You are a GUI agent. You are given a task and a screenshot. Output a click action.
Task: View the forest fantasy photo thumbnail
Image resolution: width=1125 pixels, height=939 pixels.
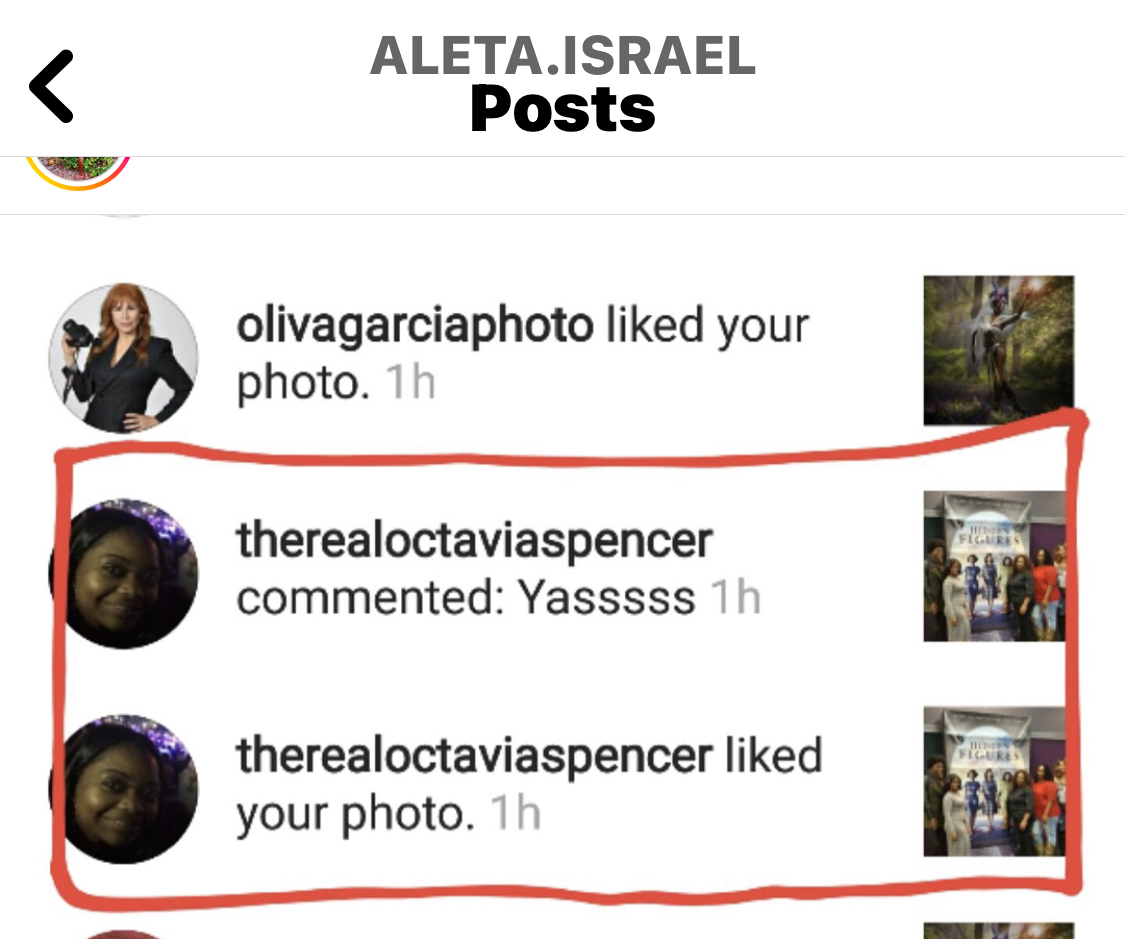pyautogui.click(x=999, y=350)
